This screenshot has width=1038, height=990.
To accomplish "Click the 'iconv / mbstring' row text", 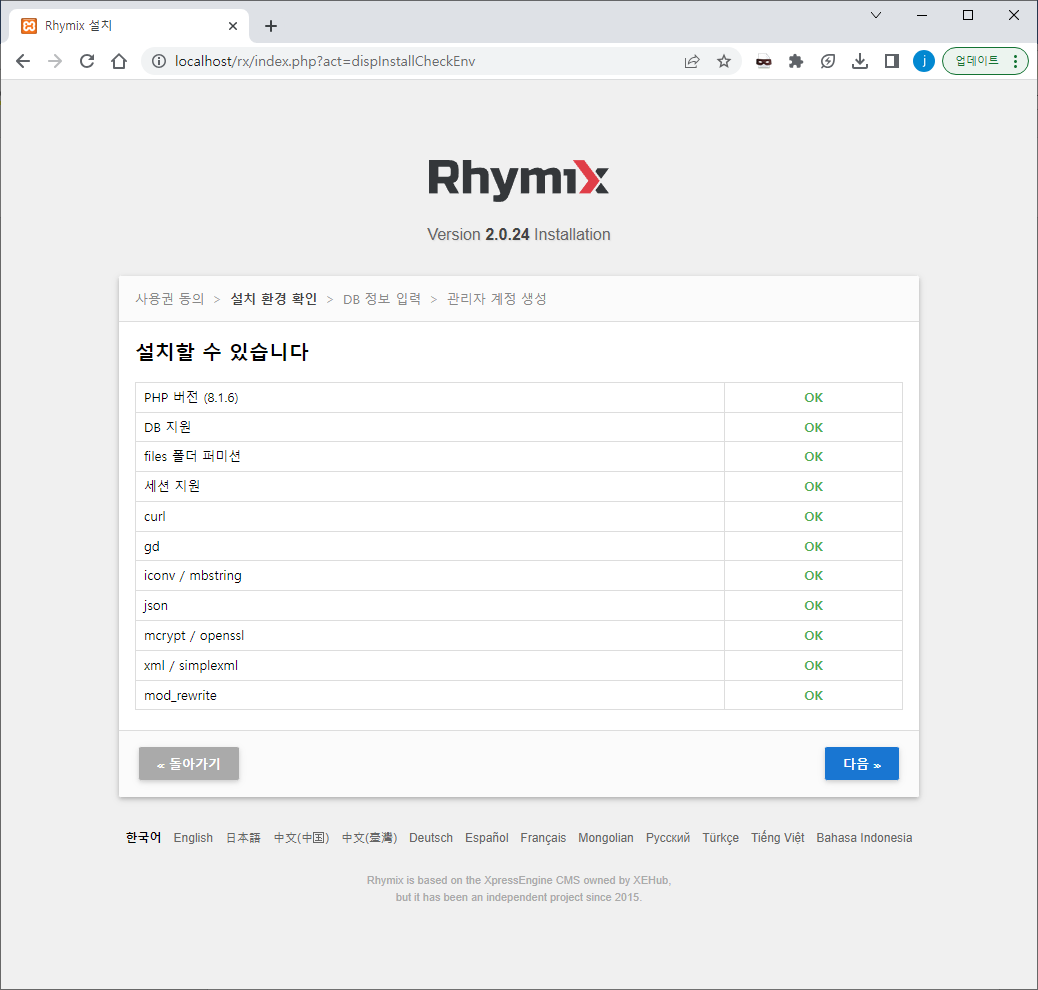I will coord(193,575).
